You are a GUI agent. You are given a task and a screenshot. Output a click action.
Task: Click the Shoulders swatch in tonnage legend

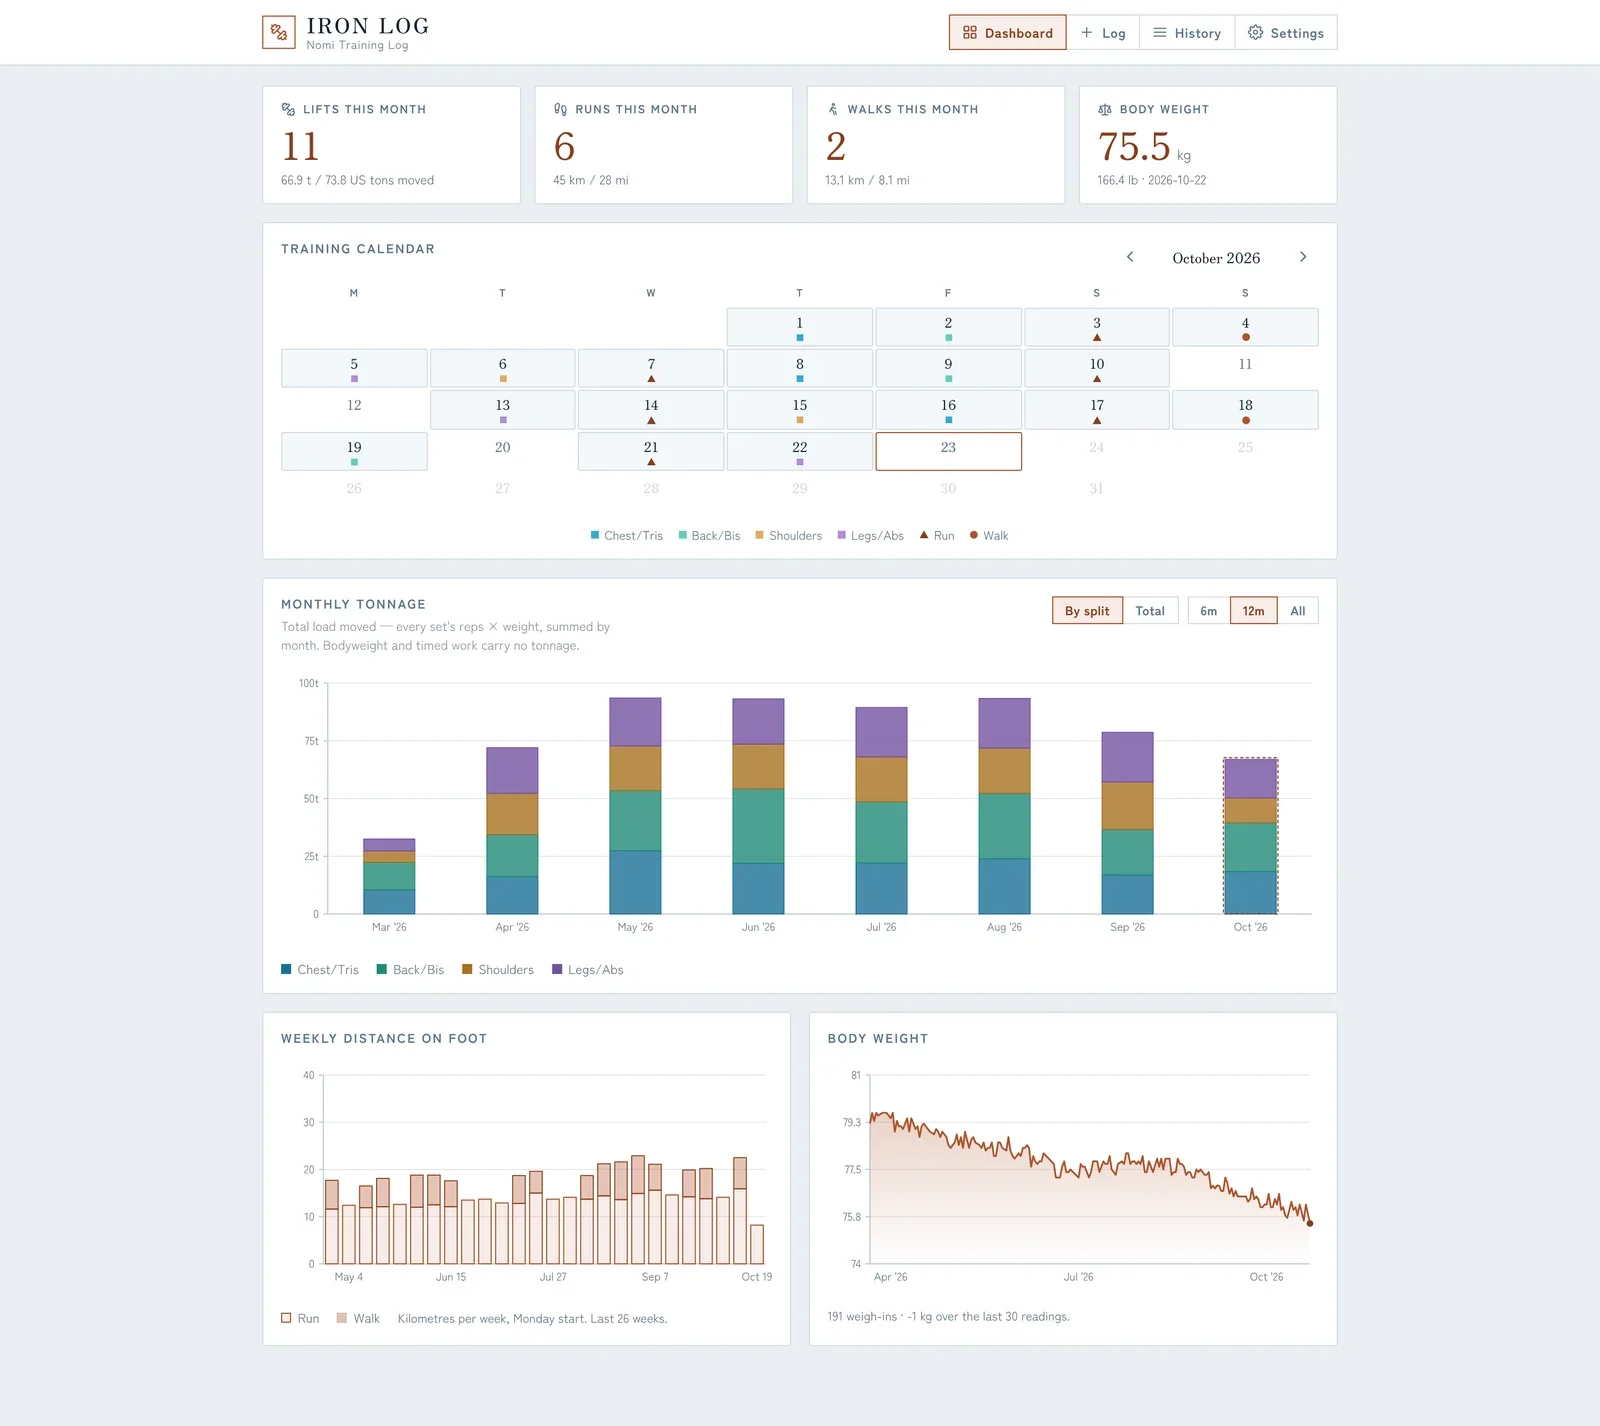(467, 969)
